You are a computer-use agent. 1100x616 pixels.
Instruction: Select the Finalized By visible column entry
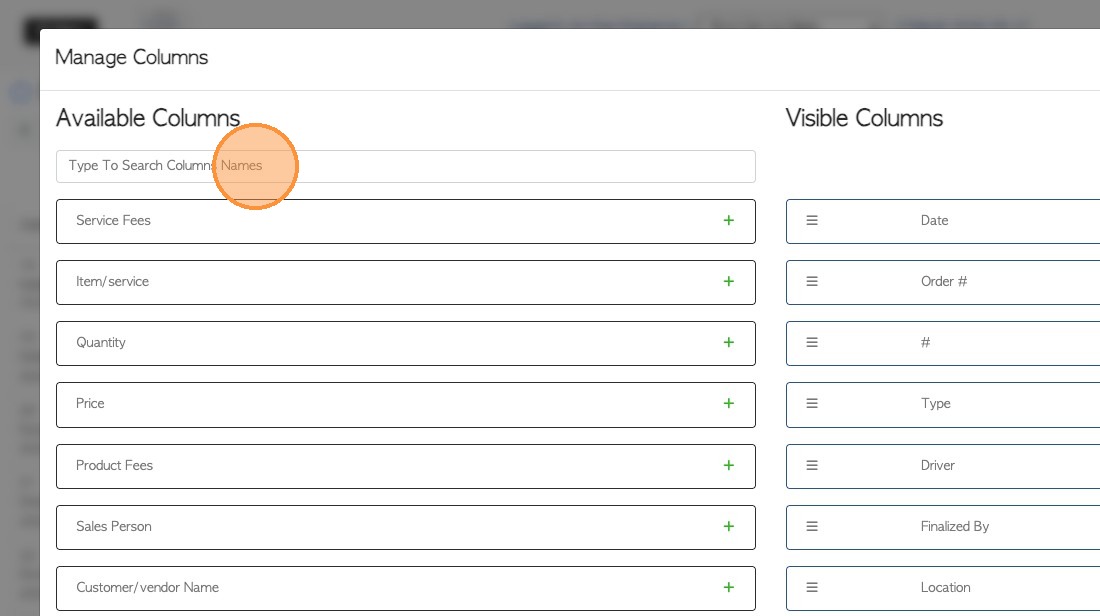955,527
